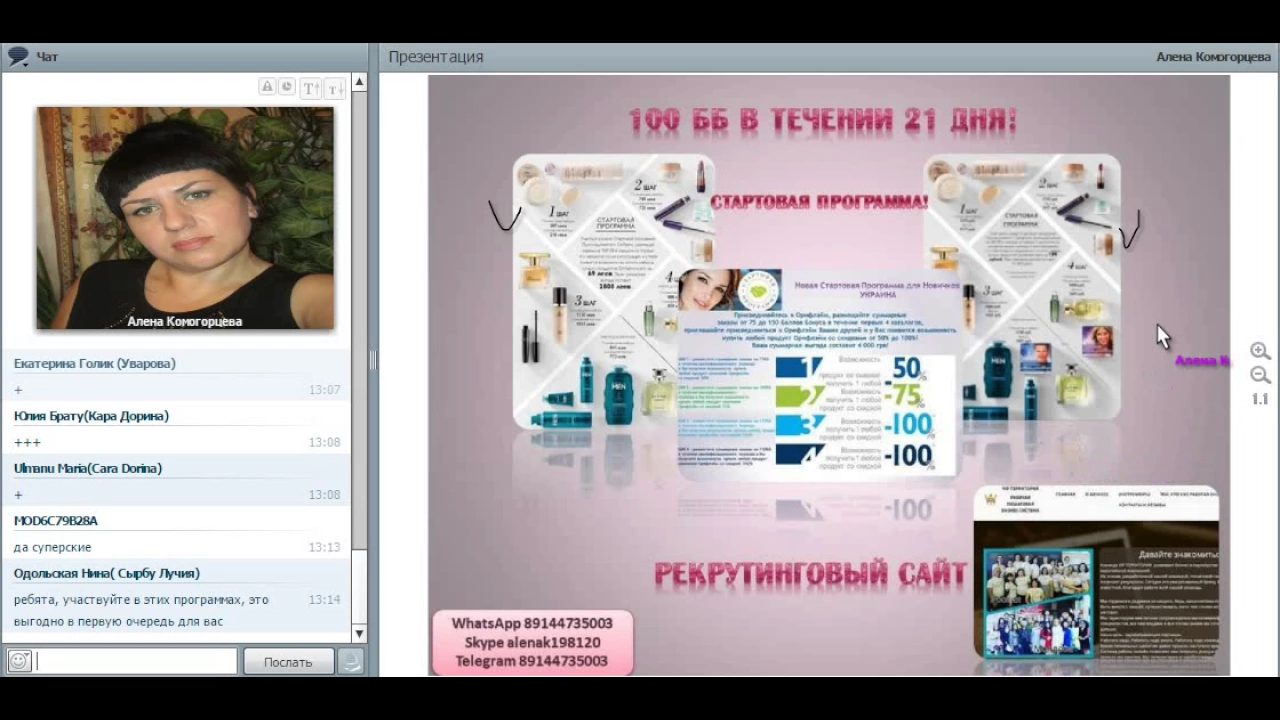Select chat name Ultmanu Maria(Cara Dorina)

pyautogui.click(x=88, y=468)
